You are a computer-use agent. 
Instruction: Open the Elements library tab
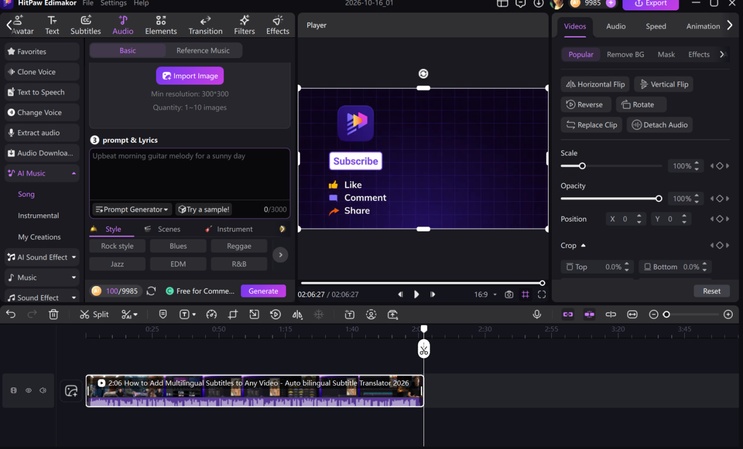(161, 25)
